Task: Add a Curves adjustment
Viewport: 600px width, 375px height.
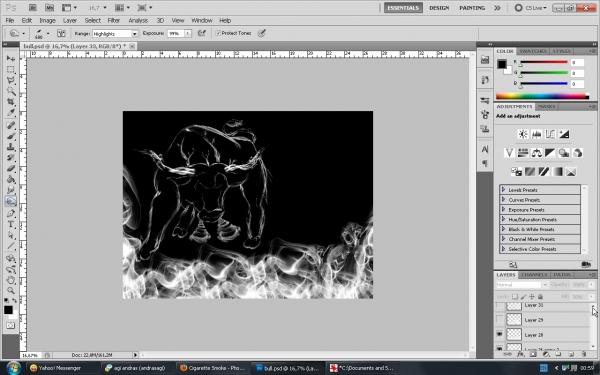Action: tap(550, 134)
